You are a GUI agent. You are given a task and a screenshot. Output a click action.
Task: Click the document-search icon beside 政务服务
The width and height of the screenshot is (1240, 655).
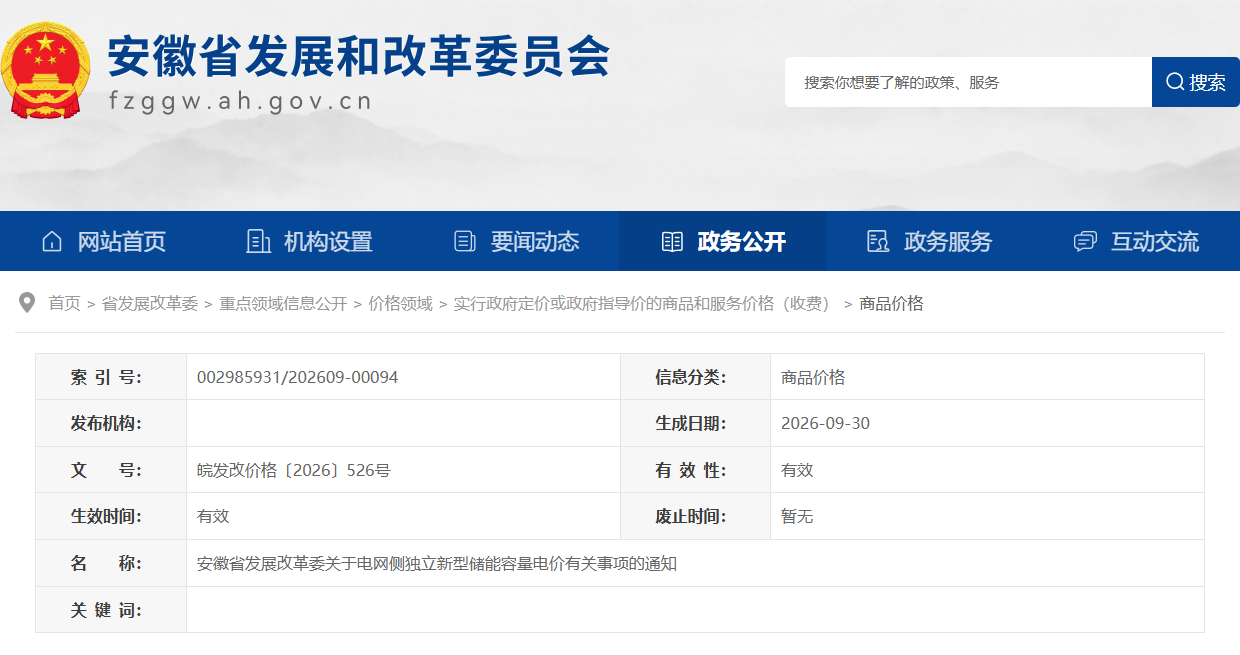click(x=878, y=241)
